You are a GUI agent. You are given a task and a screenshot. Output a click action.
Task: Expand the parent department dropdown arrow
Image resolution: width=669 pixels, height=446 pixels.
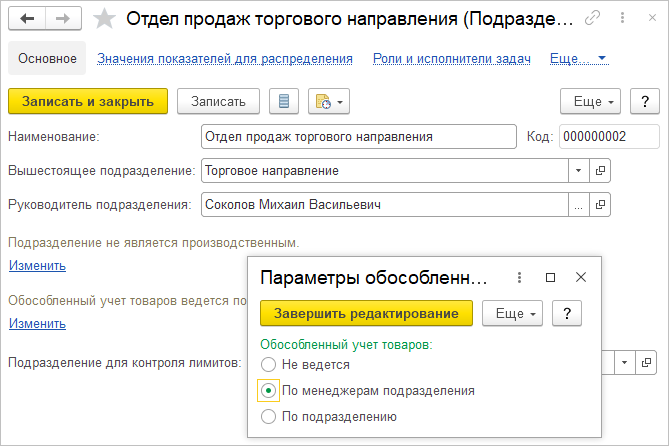click(579, 171)
